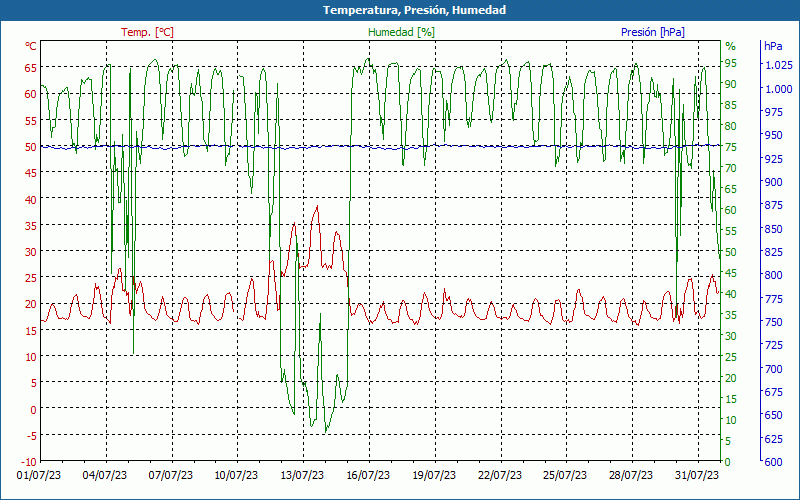The height and width of the screenshot is (500, 800).
Task: Click 600 on the blue pressure axis
Action: 774,462
